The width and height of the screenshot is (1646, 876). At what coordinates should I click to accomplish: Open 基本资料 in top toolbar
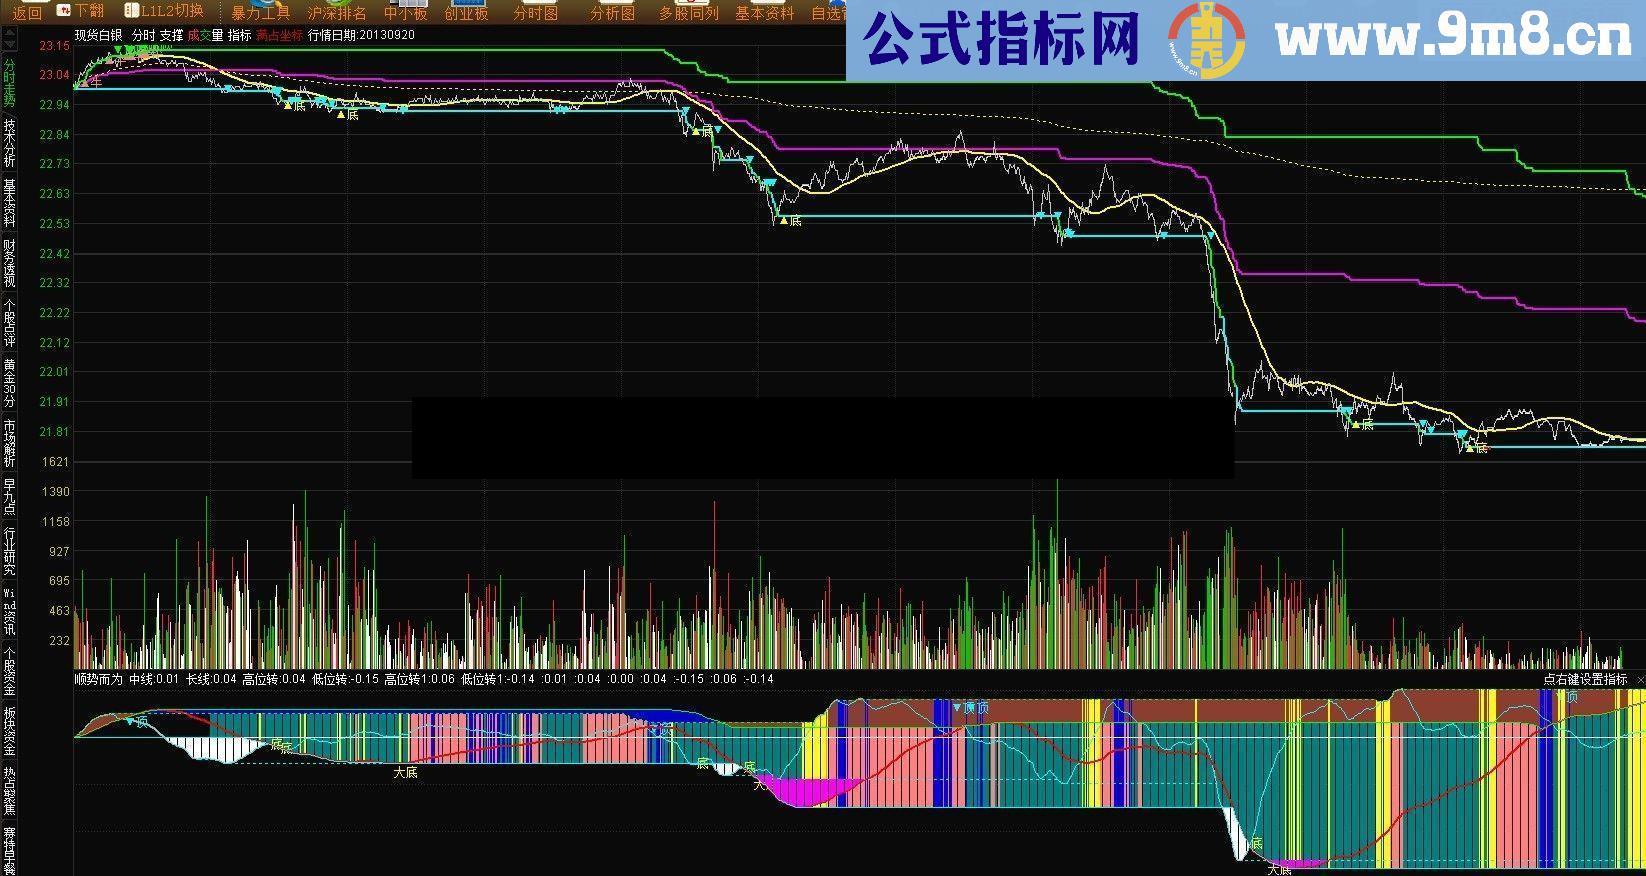764,13
